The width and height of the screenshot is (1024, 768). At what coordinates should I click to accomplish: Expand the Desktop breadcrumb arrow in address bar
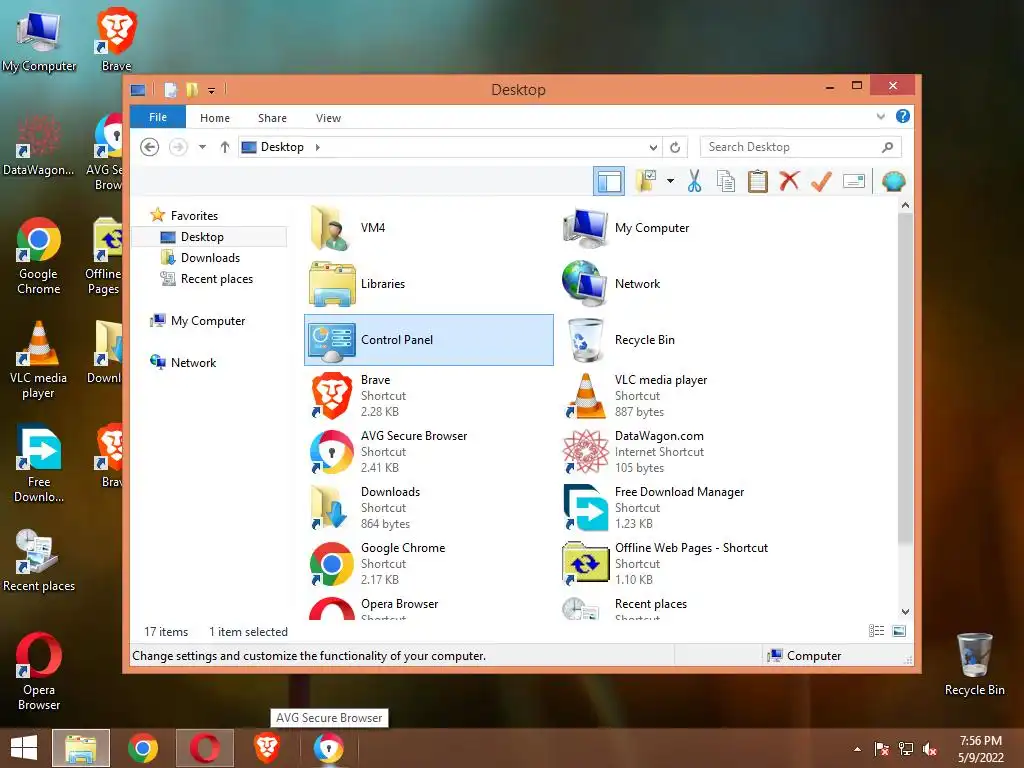[x=317, y=147]
